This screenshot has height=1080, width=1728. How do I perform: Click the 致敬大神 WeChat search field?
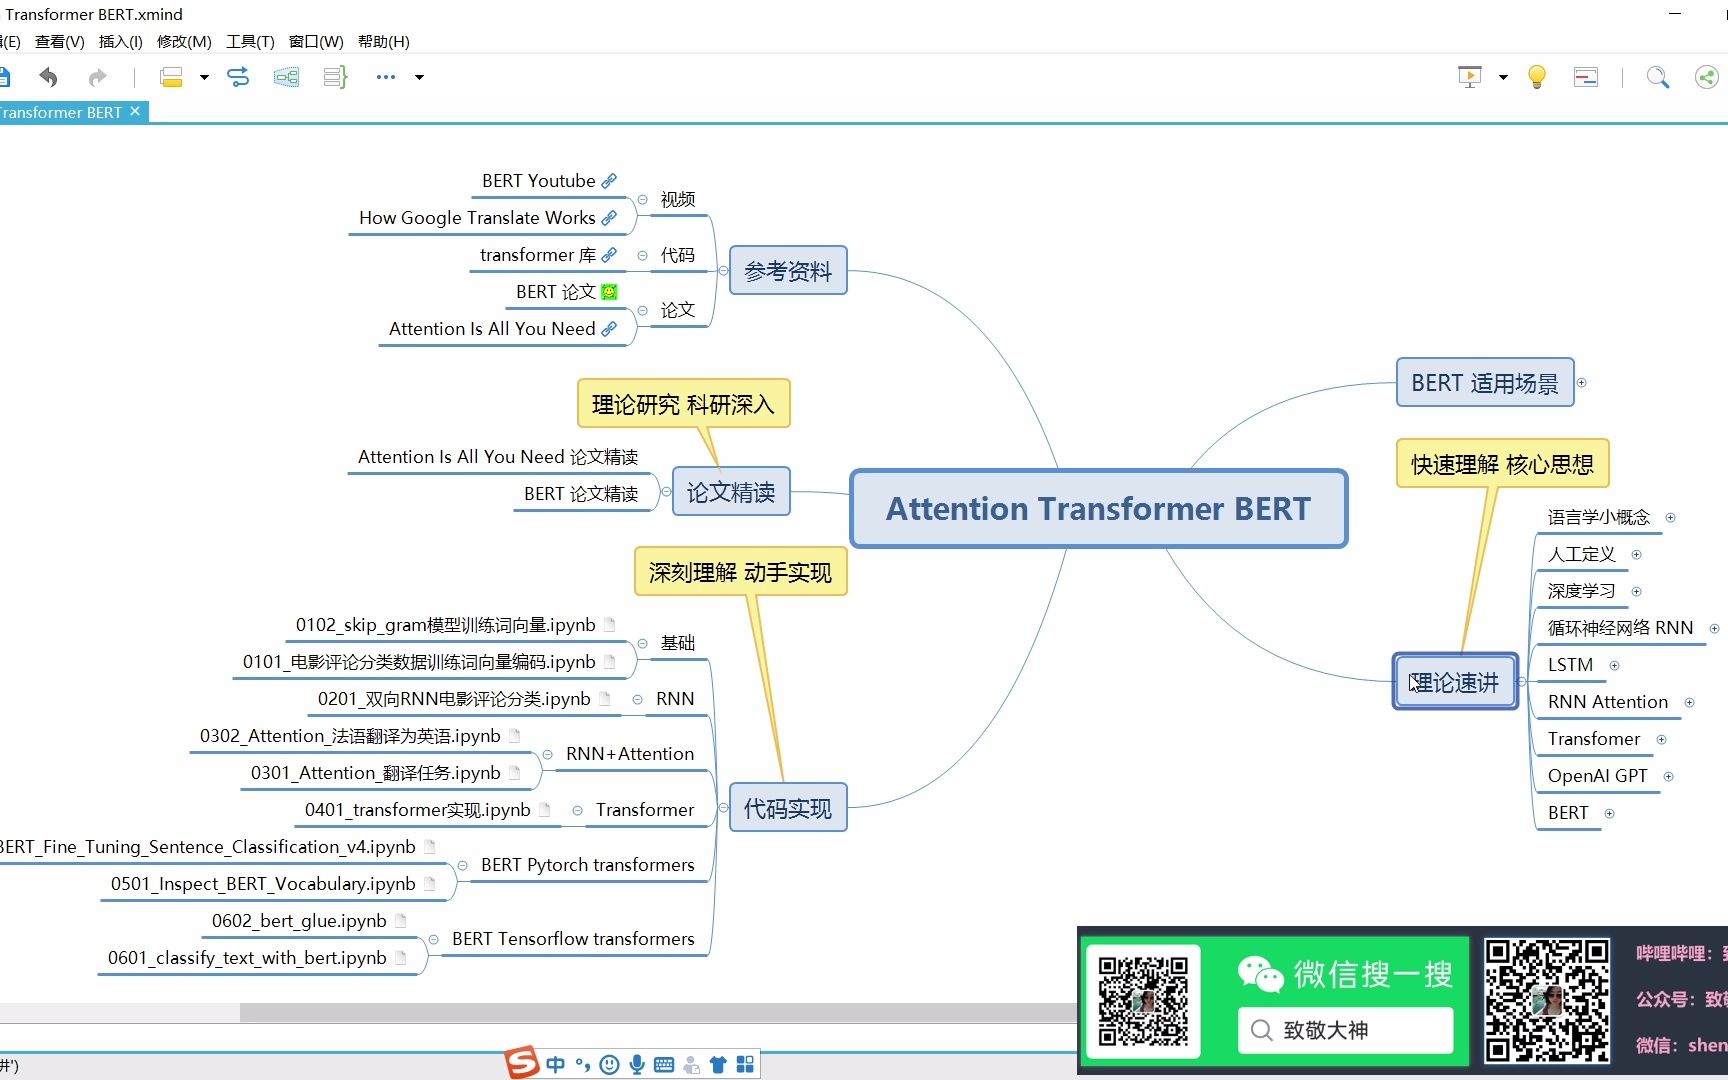[x=1345, y=1030]
